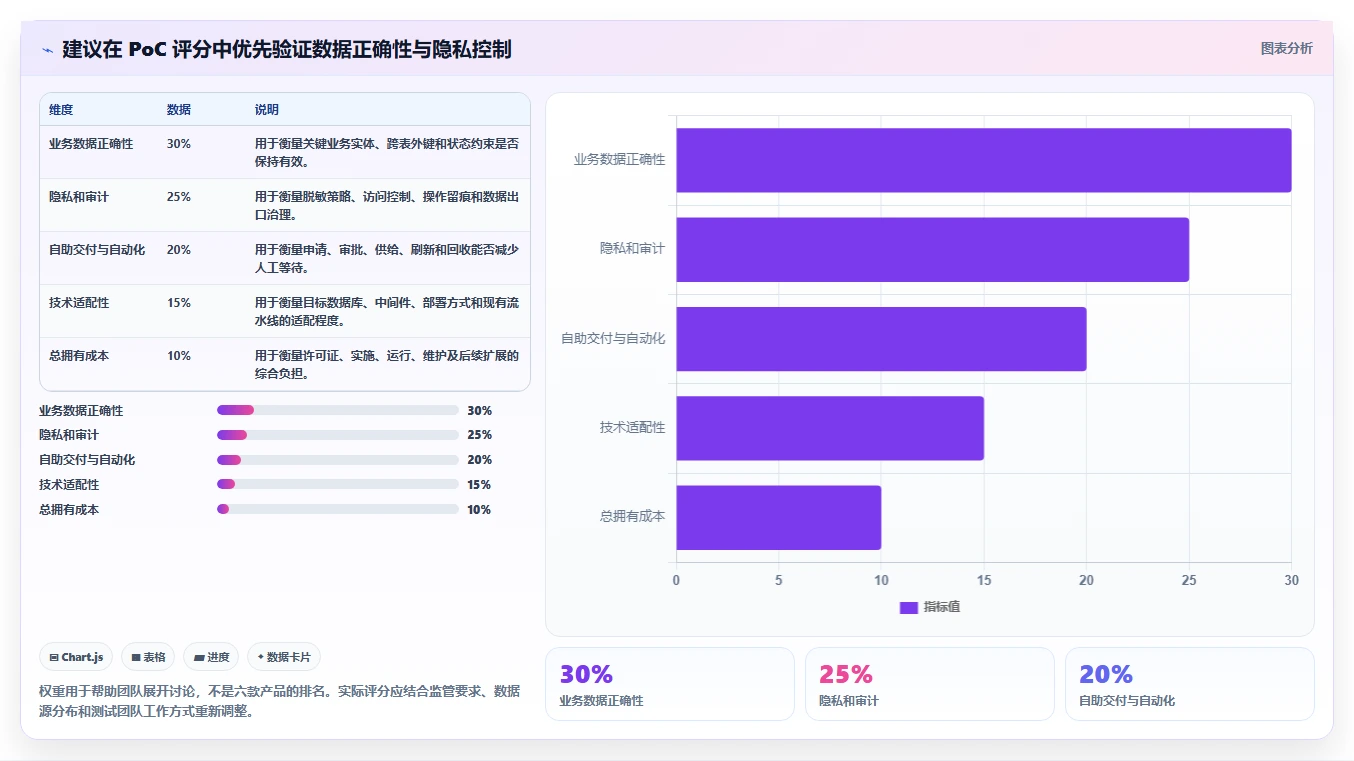
Task: Select the 25% 隐私和审计 data card
Action: (930, 684)
